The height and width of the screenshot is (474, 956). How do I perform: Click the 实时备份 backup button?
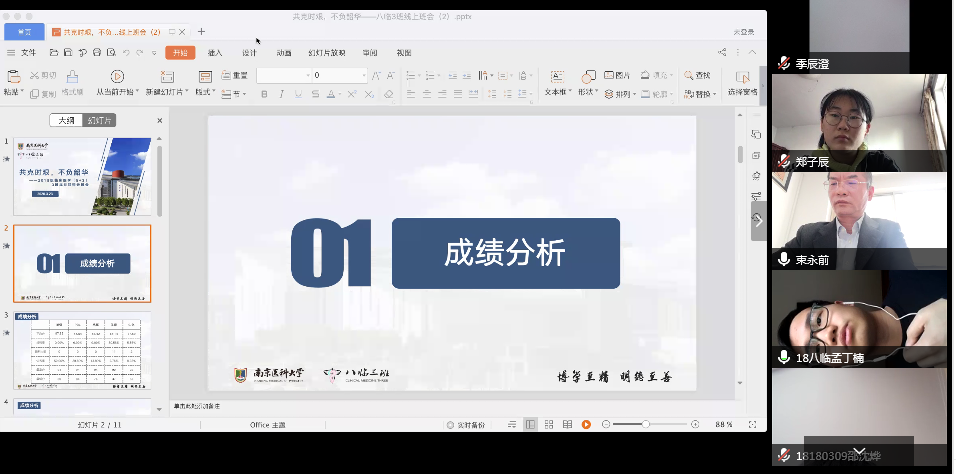point(465,425)
